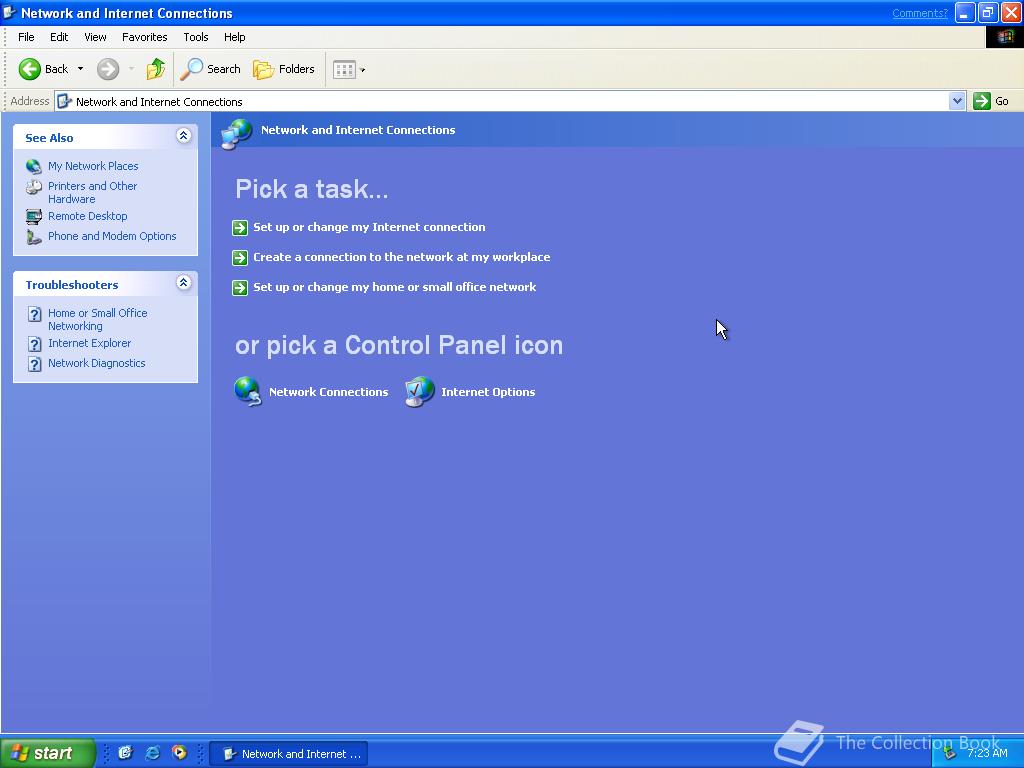
Task: Click the Windows flag throbber icon
Action: pos(1004,37)
